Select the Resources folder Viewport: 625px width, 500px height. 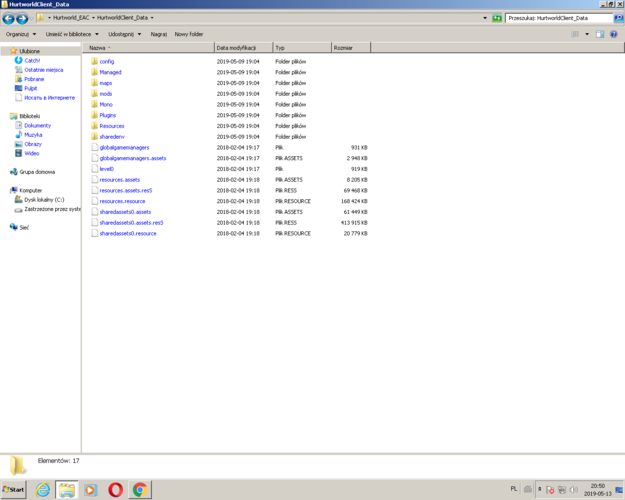tap(112, 126)
